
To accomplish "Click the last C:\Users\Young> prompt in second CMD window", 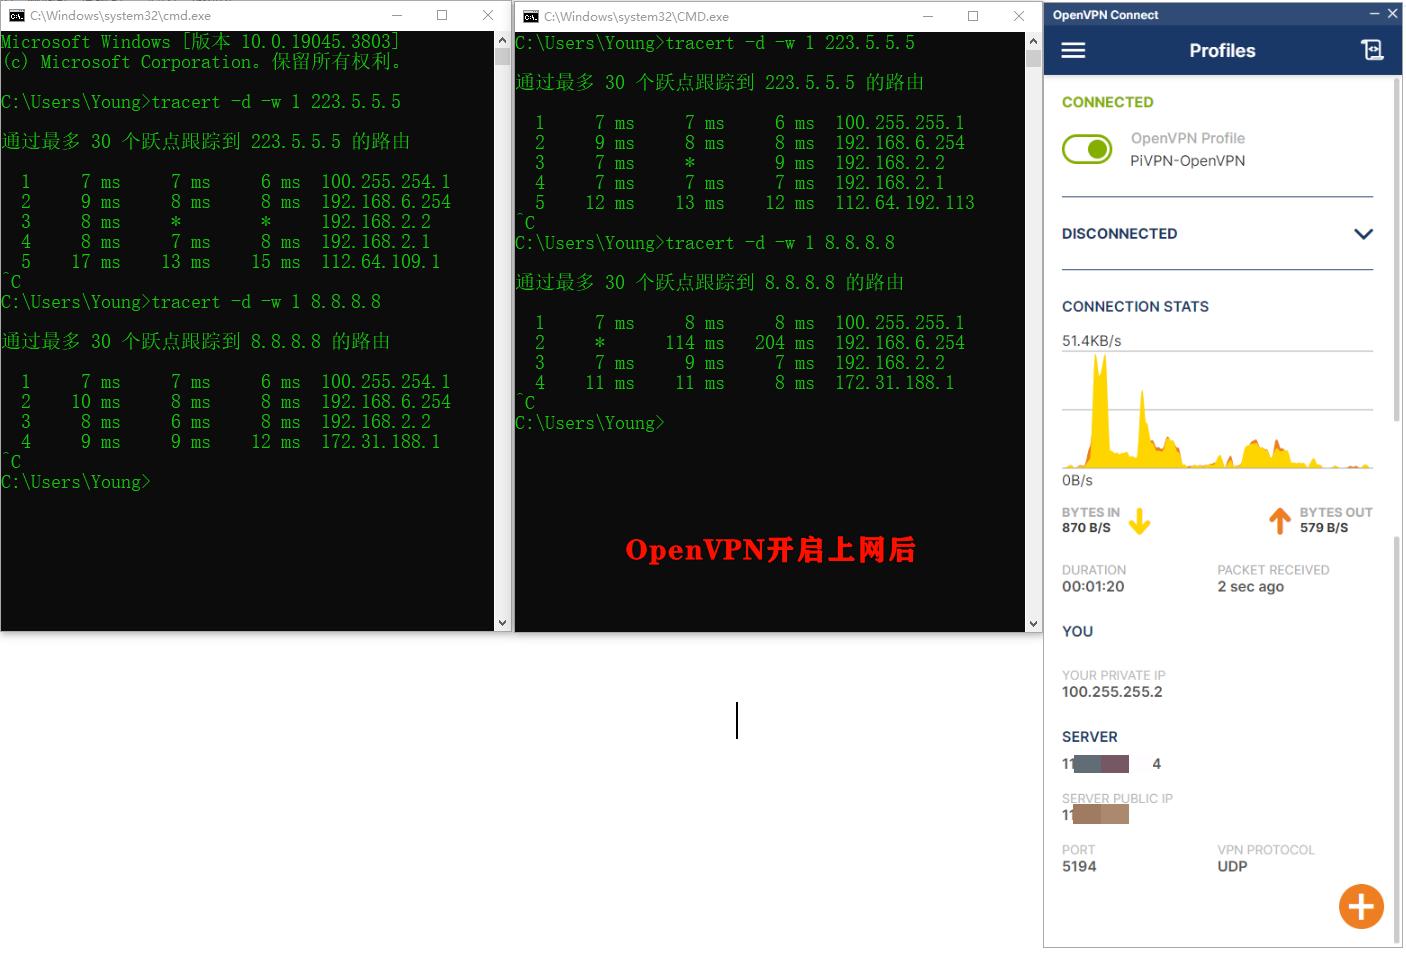I will coord(590,423).
